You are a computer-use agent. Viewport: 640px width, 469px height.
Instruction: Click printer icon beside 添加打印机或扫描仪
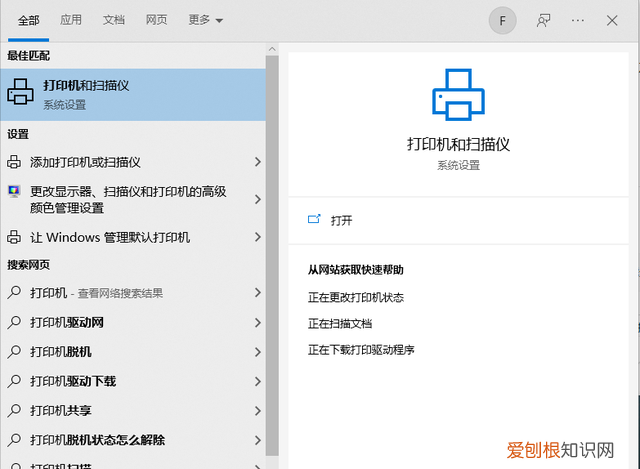tap(14, 162)
